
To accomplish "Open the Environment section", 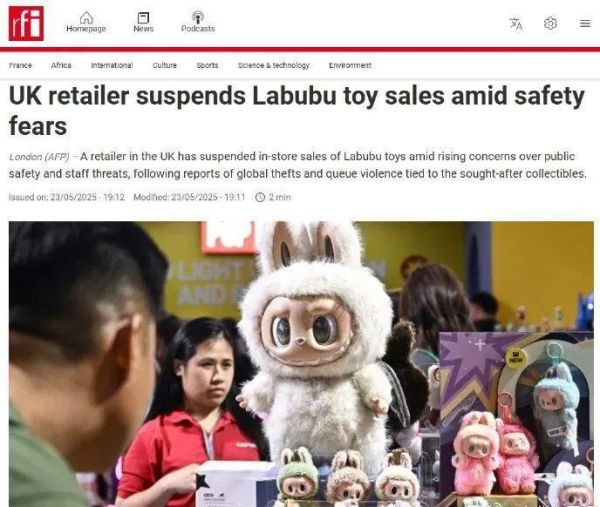I will pos(350,65).
